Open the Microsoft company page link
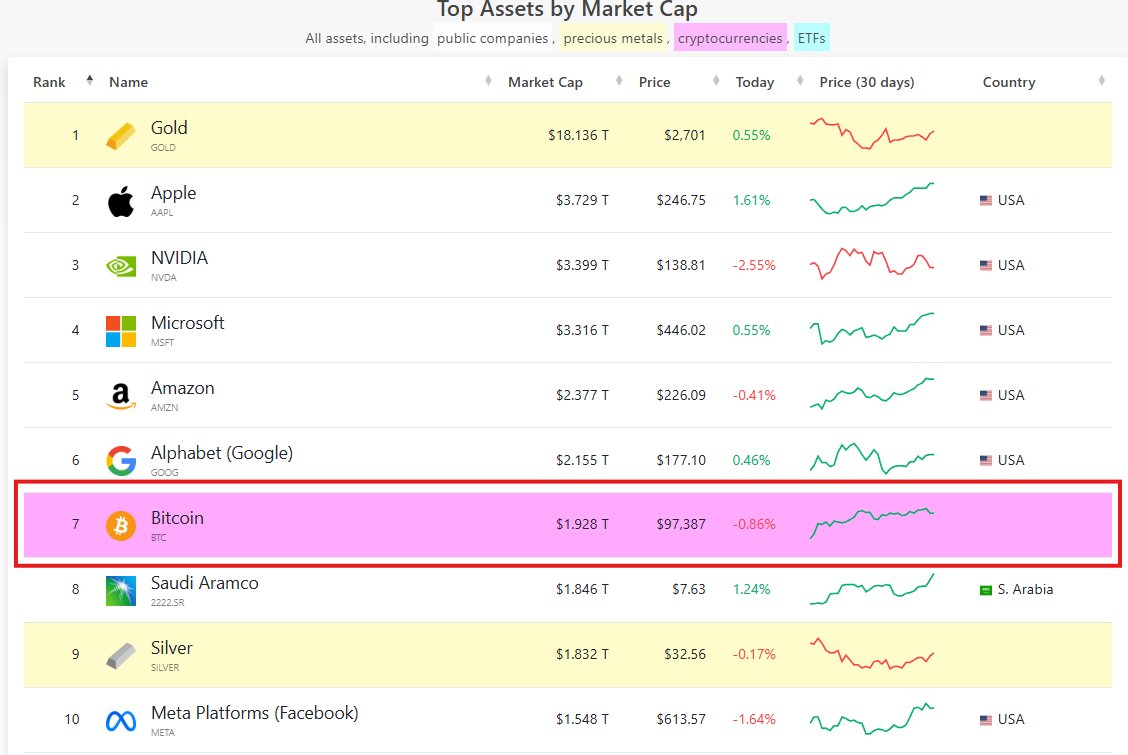1128x755 pixels. point(188,323)
